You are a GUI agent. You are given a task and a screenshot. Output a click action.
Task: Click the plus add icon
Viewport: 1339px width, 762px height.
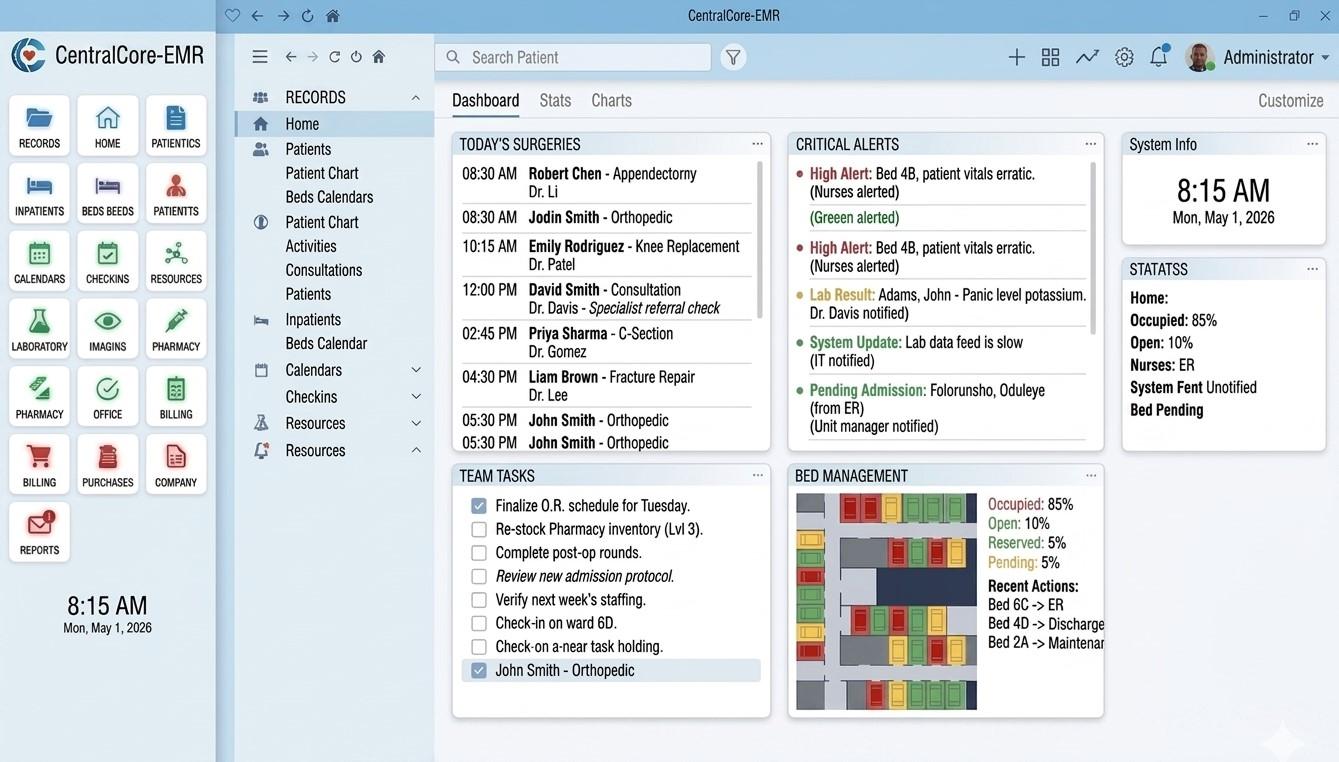pyautogui.click(x=1016, y=57)
